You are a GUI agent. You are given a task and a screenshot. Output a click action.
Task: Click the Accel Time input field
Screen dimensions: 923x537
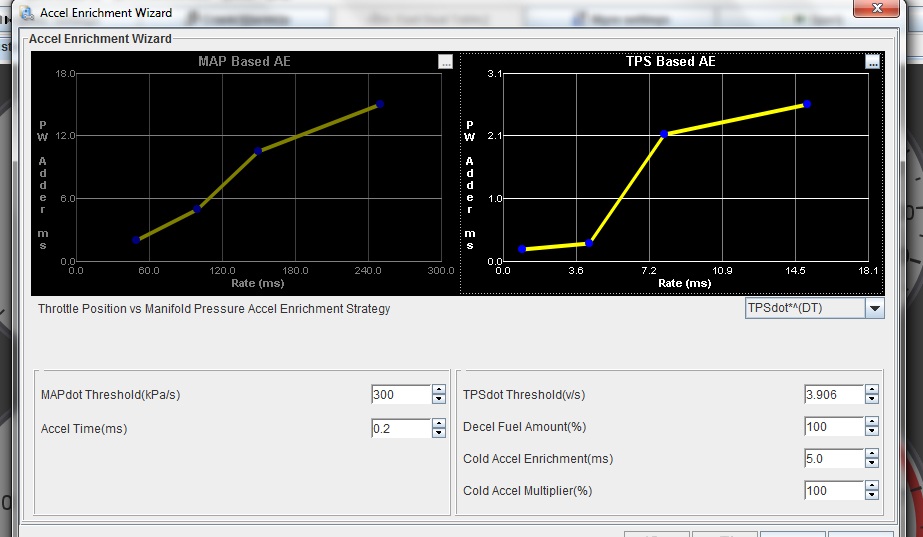[x=401, y=428]
